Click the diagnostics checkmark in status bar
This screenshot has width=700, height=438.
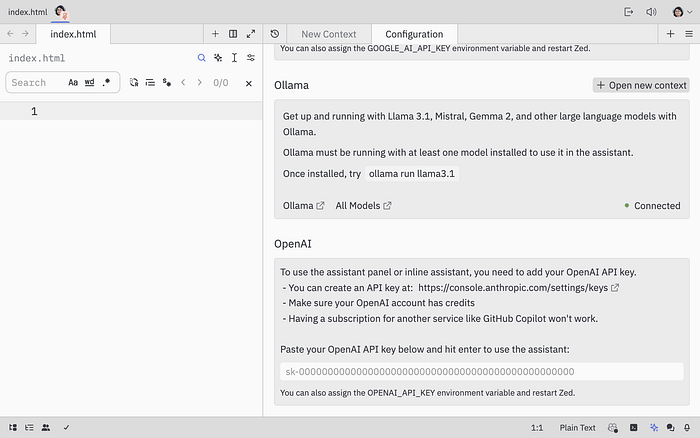[x=66, y=428]
